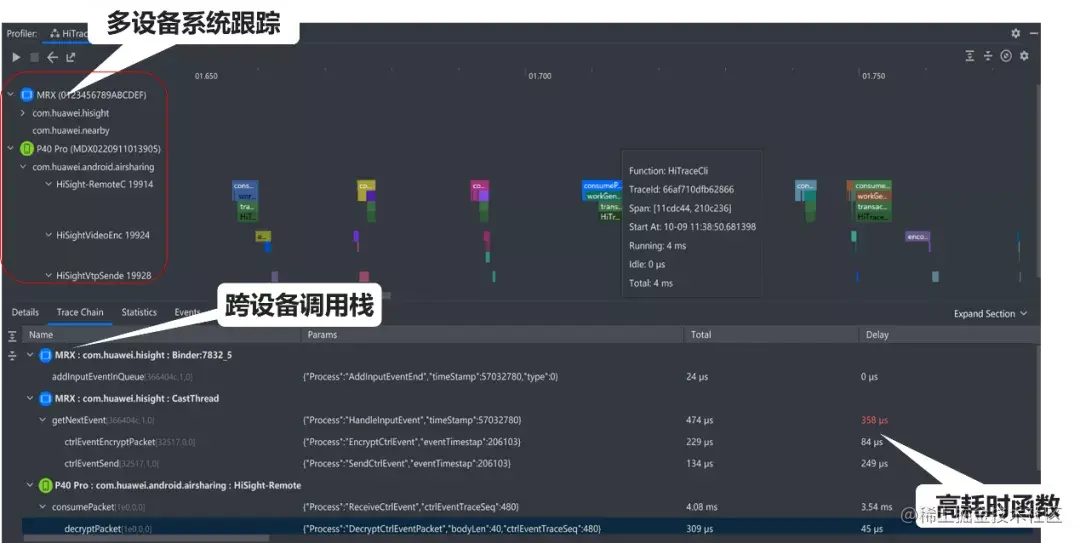Collapse P40 Pro device node

[x=11, y=148]
